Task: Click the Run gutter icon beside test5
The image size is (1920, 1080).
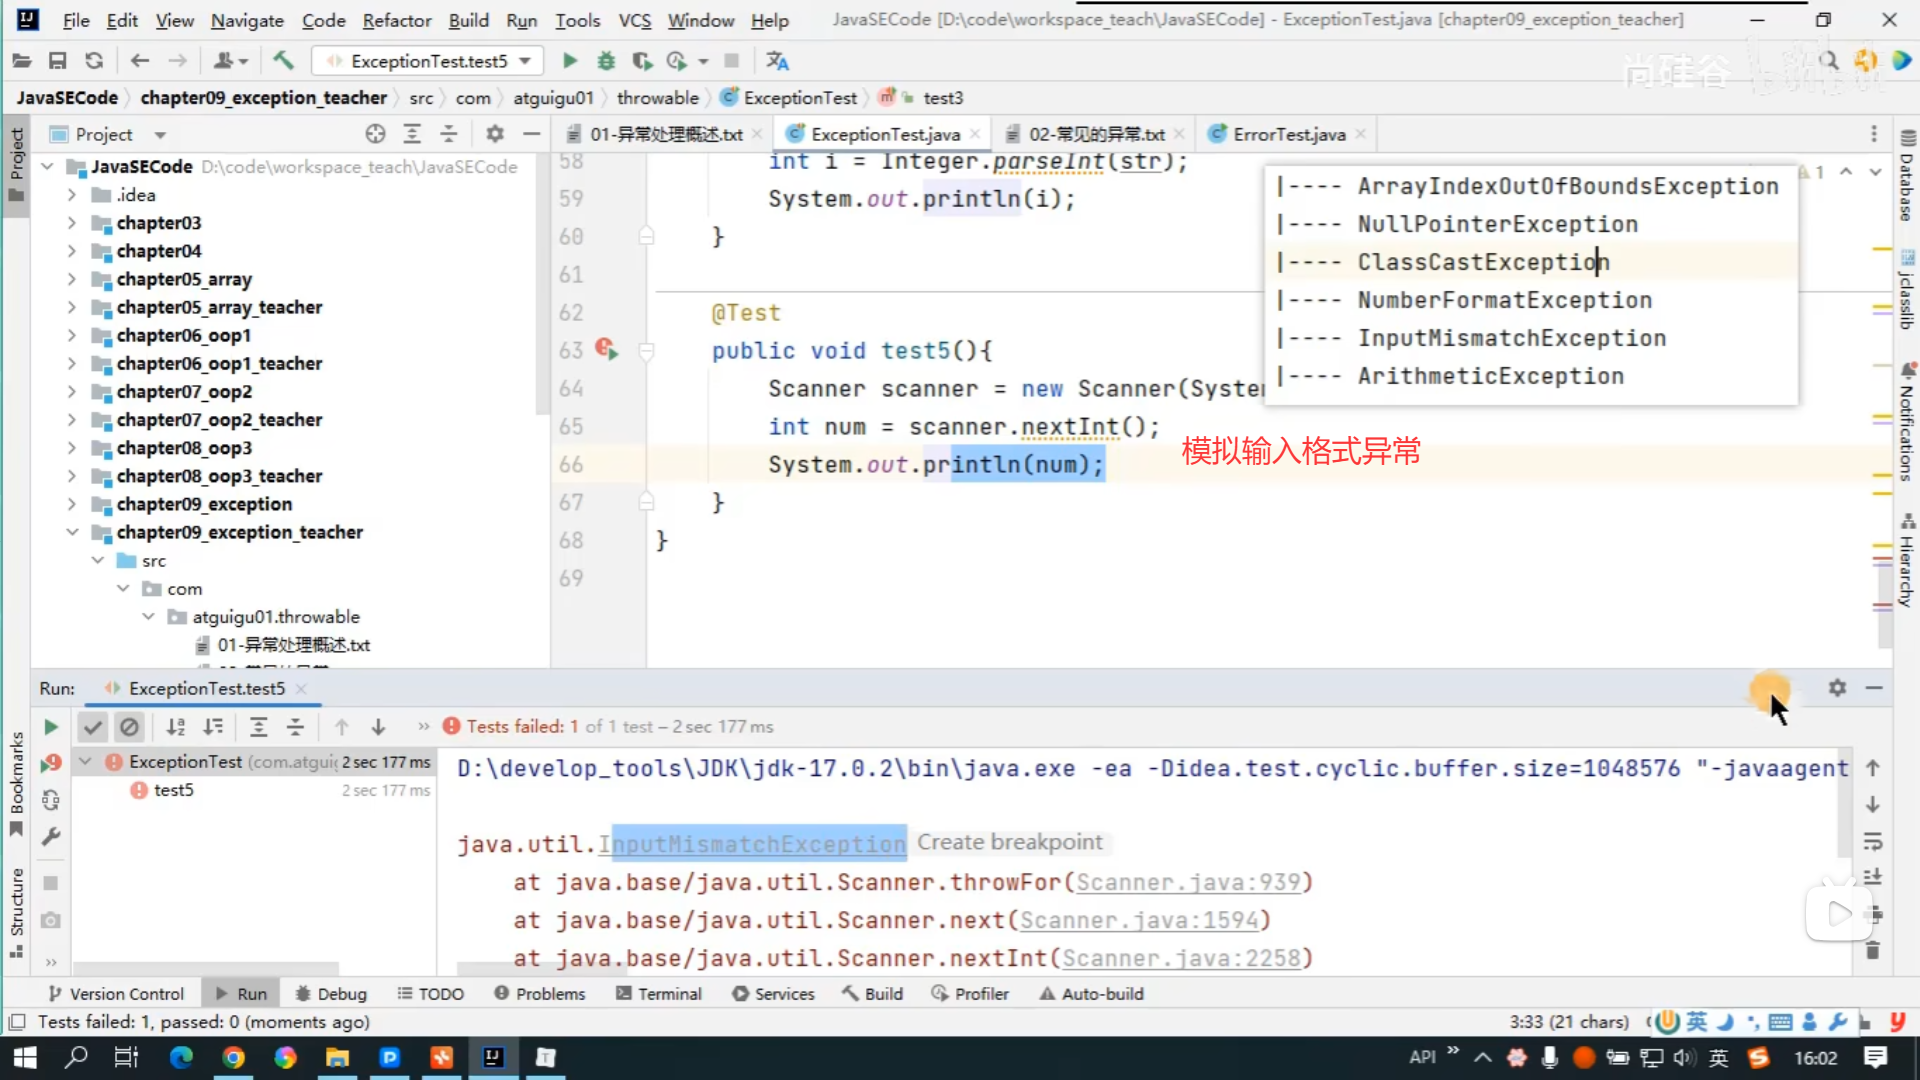Action: point(606,350)
